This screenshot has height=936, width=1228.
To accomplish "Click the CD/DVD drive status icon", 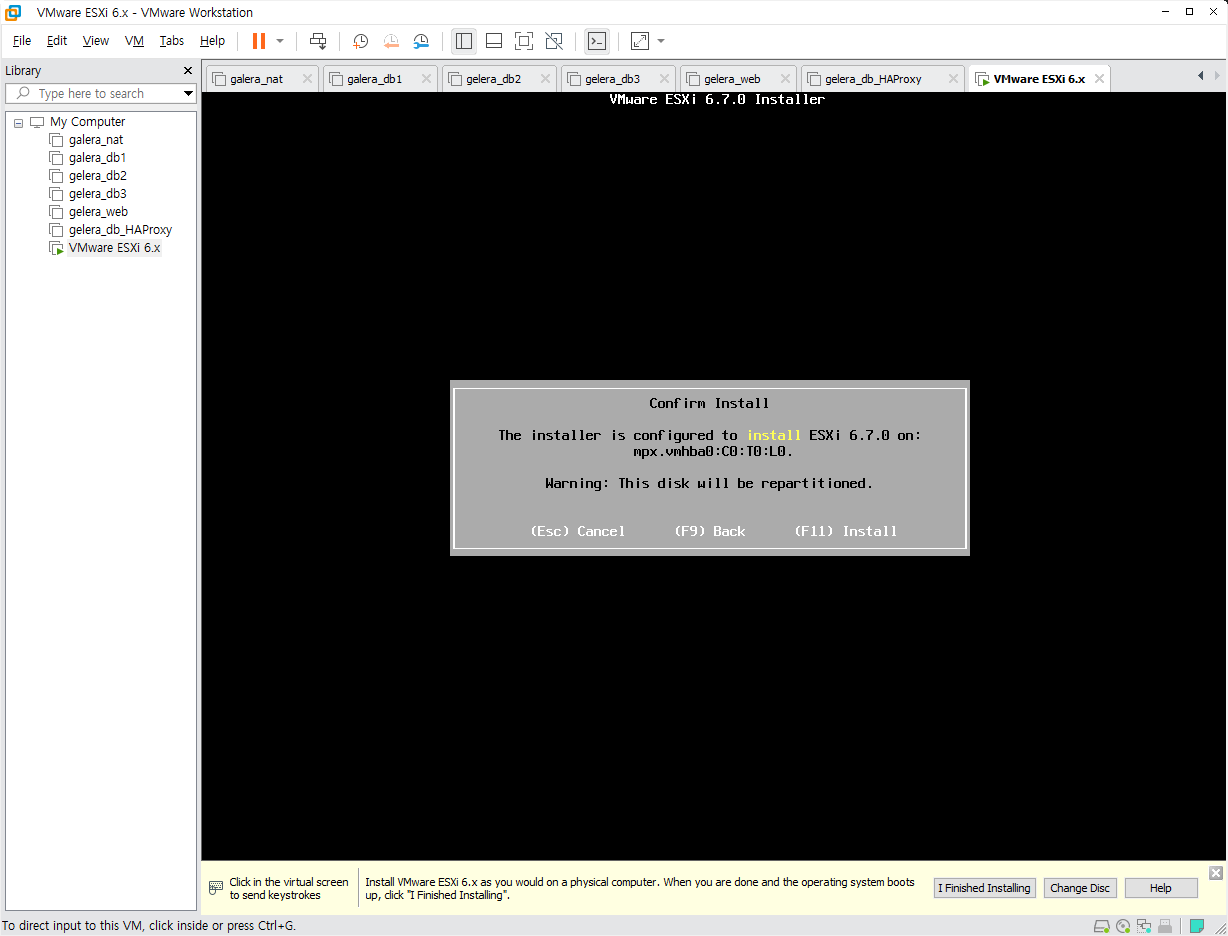I will [x=1123, y=926].
